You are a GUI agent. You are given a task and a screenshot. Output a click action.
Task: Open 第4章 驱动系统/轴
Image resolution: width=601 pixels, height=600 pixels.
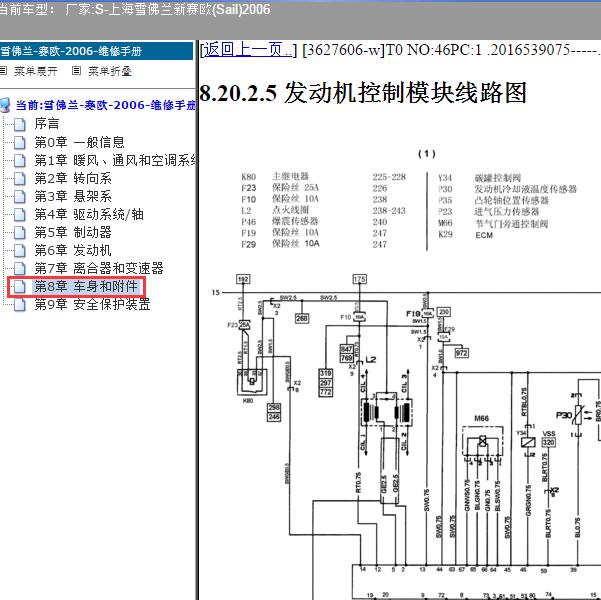(89, 214)
